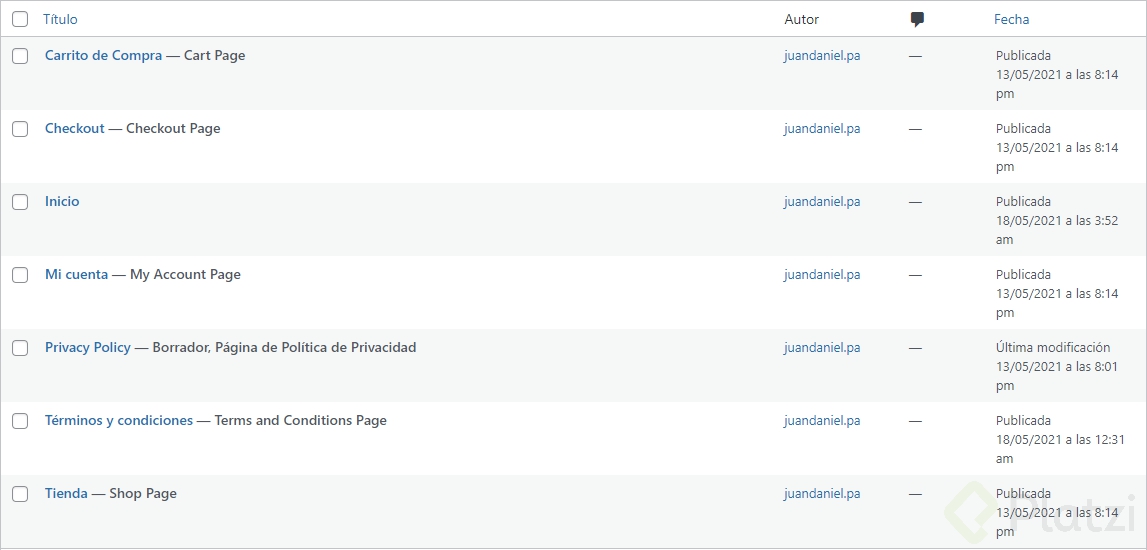Select the Checkout page checkbox
This screenshot has width=1147, height=550.
[x=20, y=129]
